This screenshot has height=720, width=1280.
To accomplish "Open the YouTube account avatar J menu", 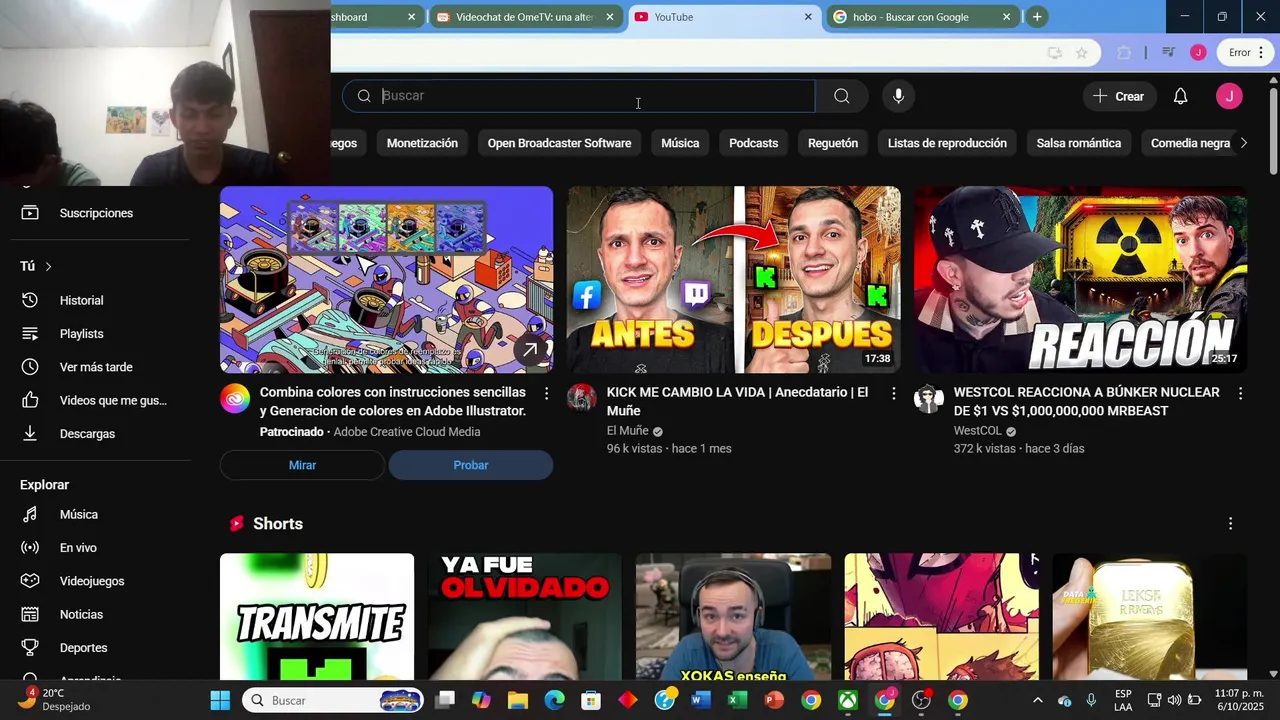I will click(1229, 96).
